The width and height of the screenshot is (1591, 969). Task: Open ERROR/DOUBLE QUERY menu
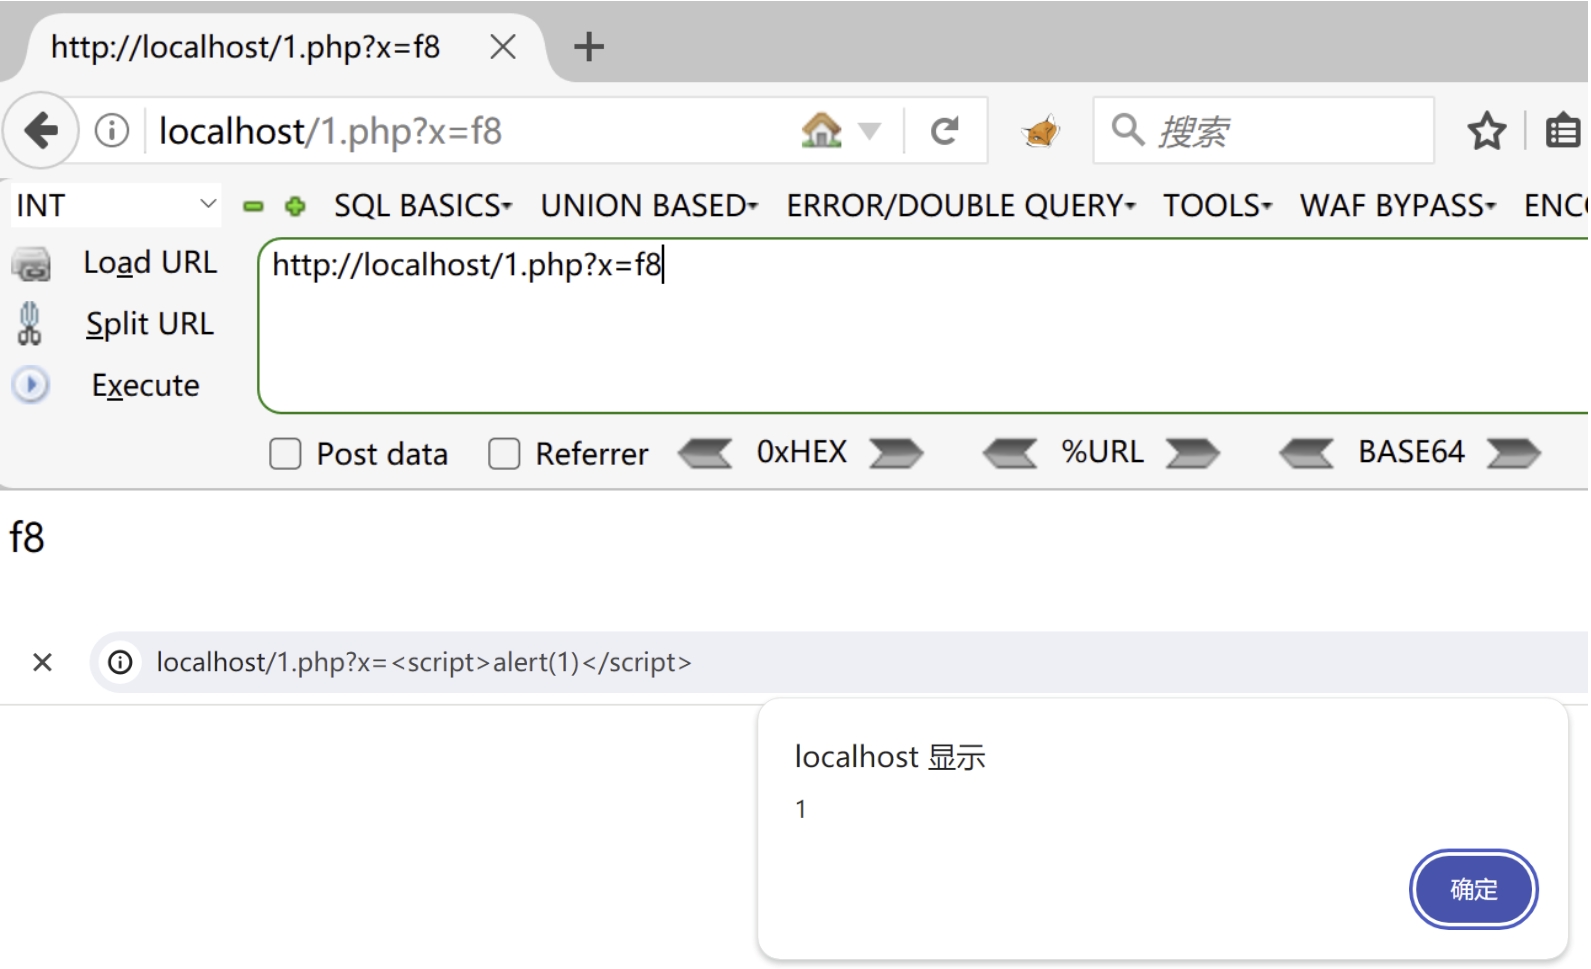(x=961, y=205)
